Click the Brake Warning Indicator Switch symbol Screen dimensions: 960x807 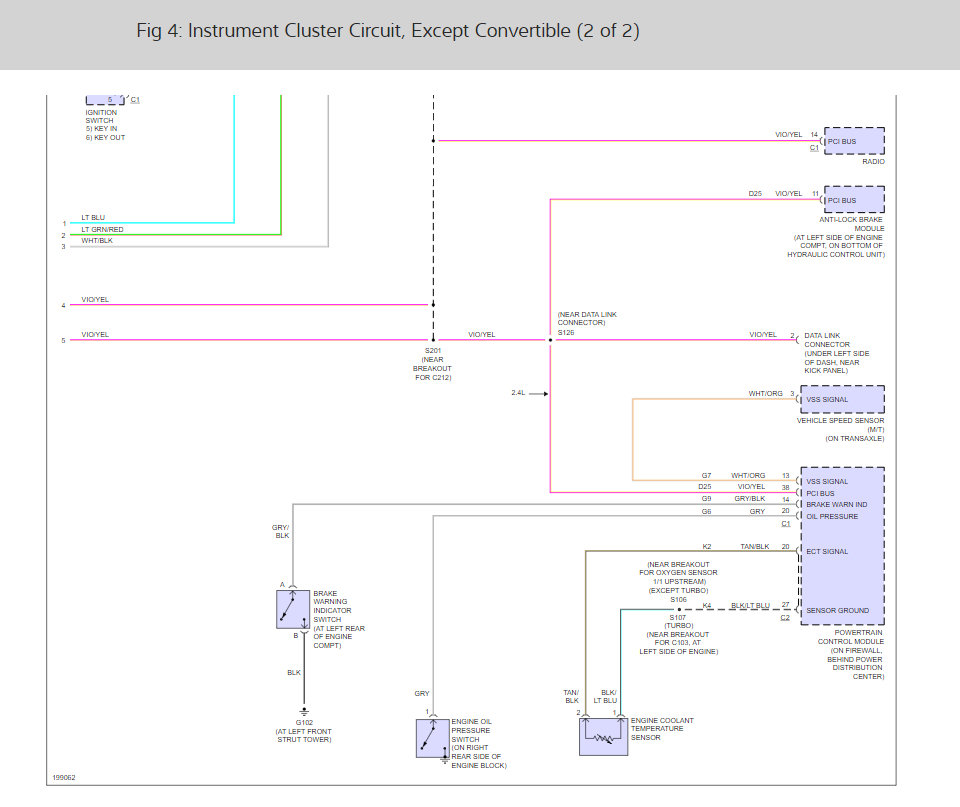point(293,609)
